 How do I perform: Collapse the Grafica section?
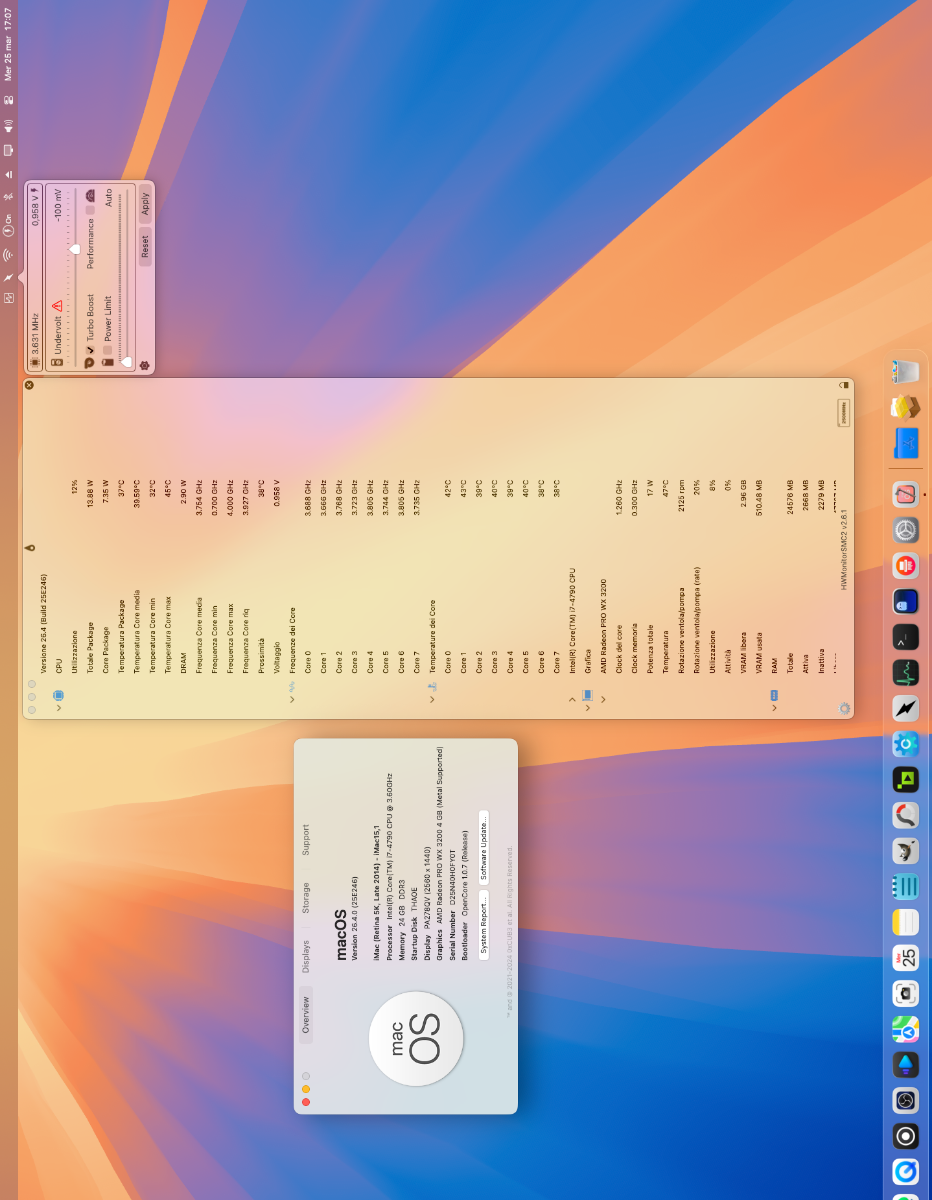point(588,708)
